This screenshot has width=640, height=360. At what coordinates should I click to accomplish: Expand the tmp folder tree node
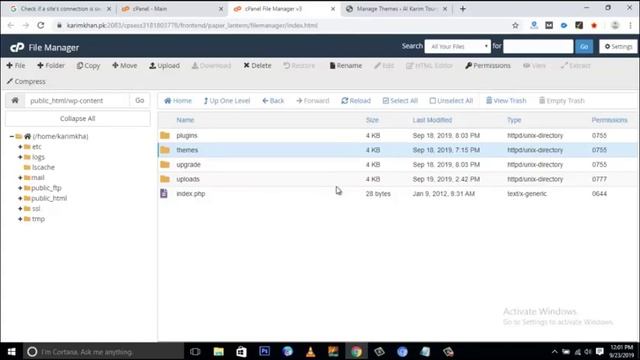click(x=20, y=219)
